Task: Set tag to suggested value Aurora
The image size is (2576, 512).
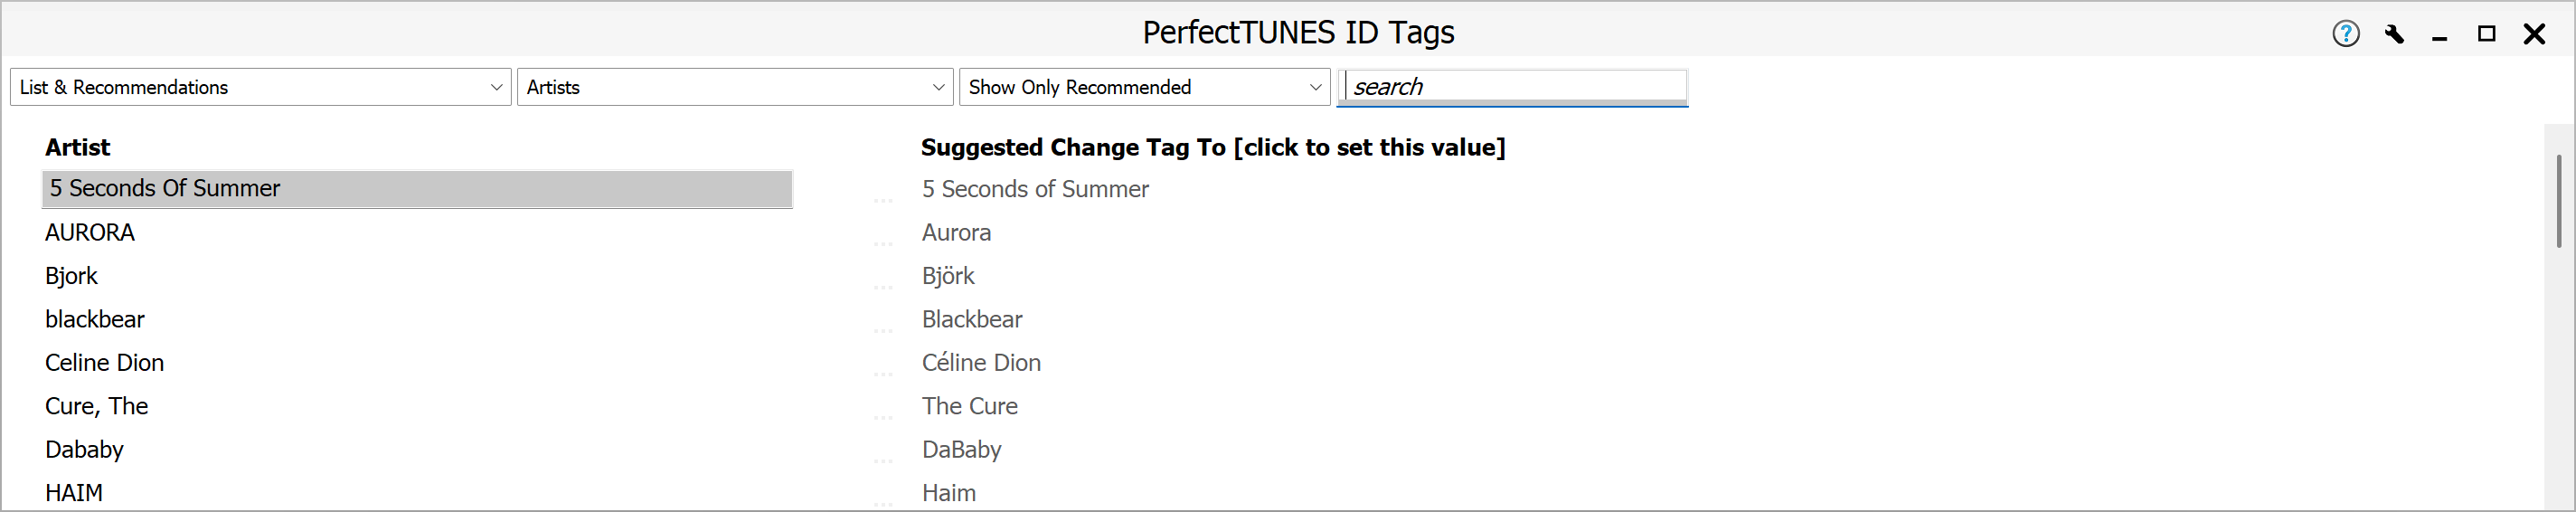Action: [956, 233]
